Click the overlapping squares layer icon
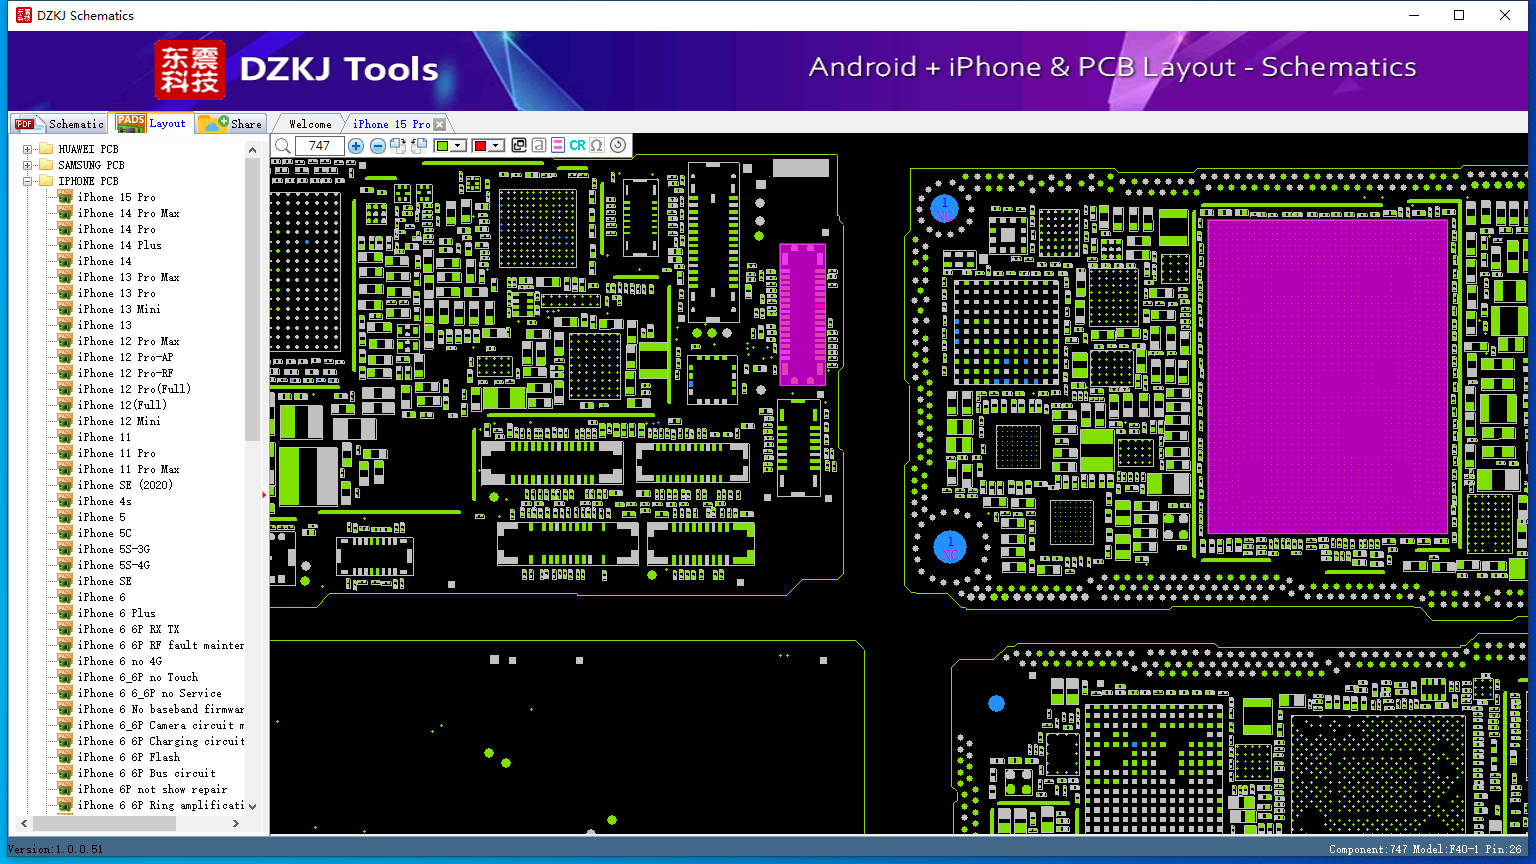Image resolution: width=1536 pixels, height=864 pixels. pyautogui.click(x=519, y=146)
